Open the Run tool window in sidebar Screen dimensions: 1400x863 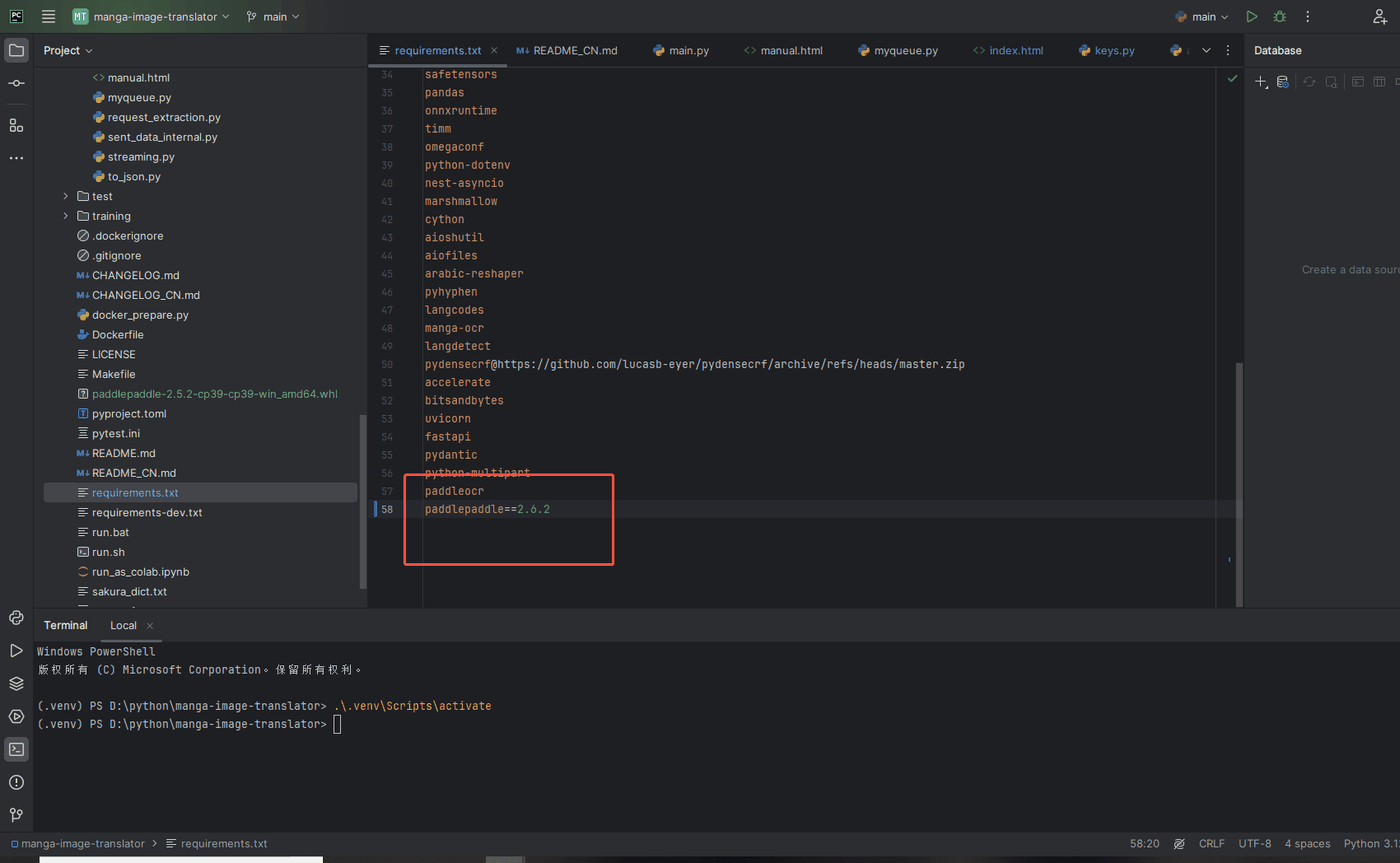coord(16,650)
